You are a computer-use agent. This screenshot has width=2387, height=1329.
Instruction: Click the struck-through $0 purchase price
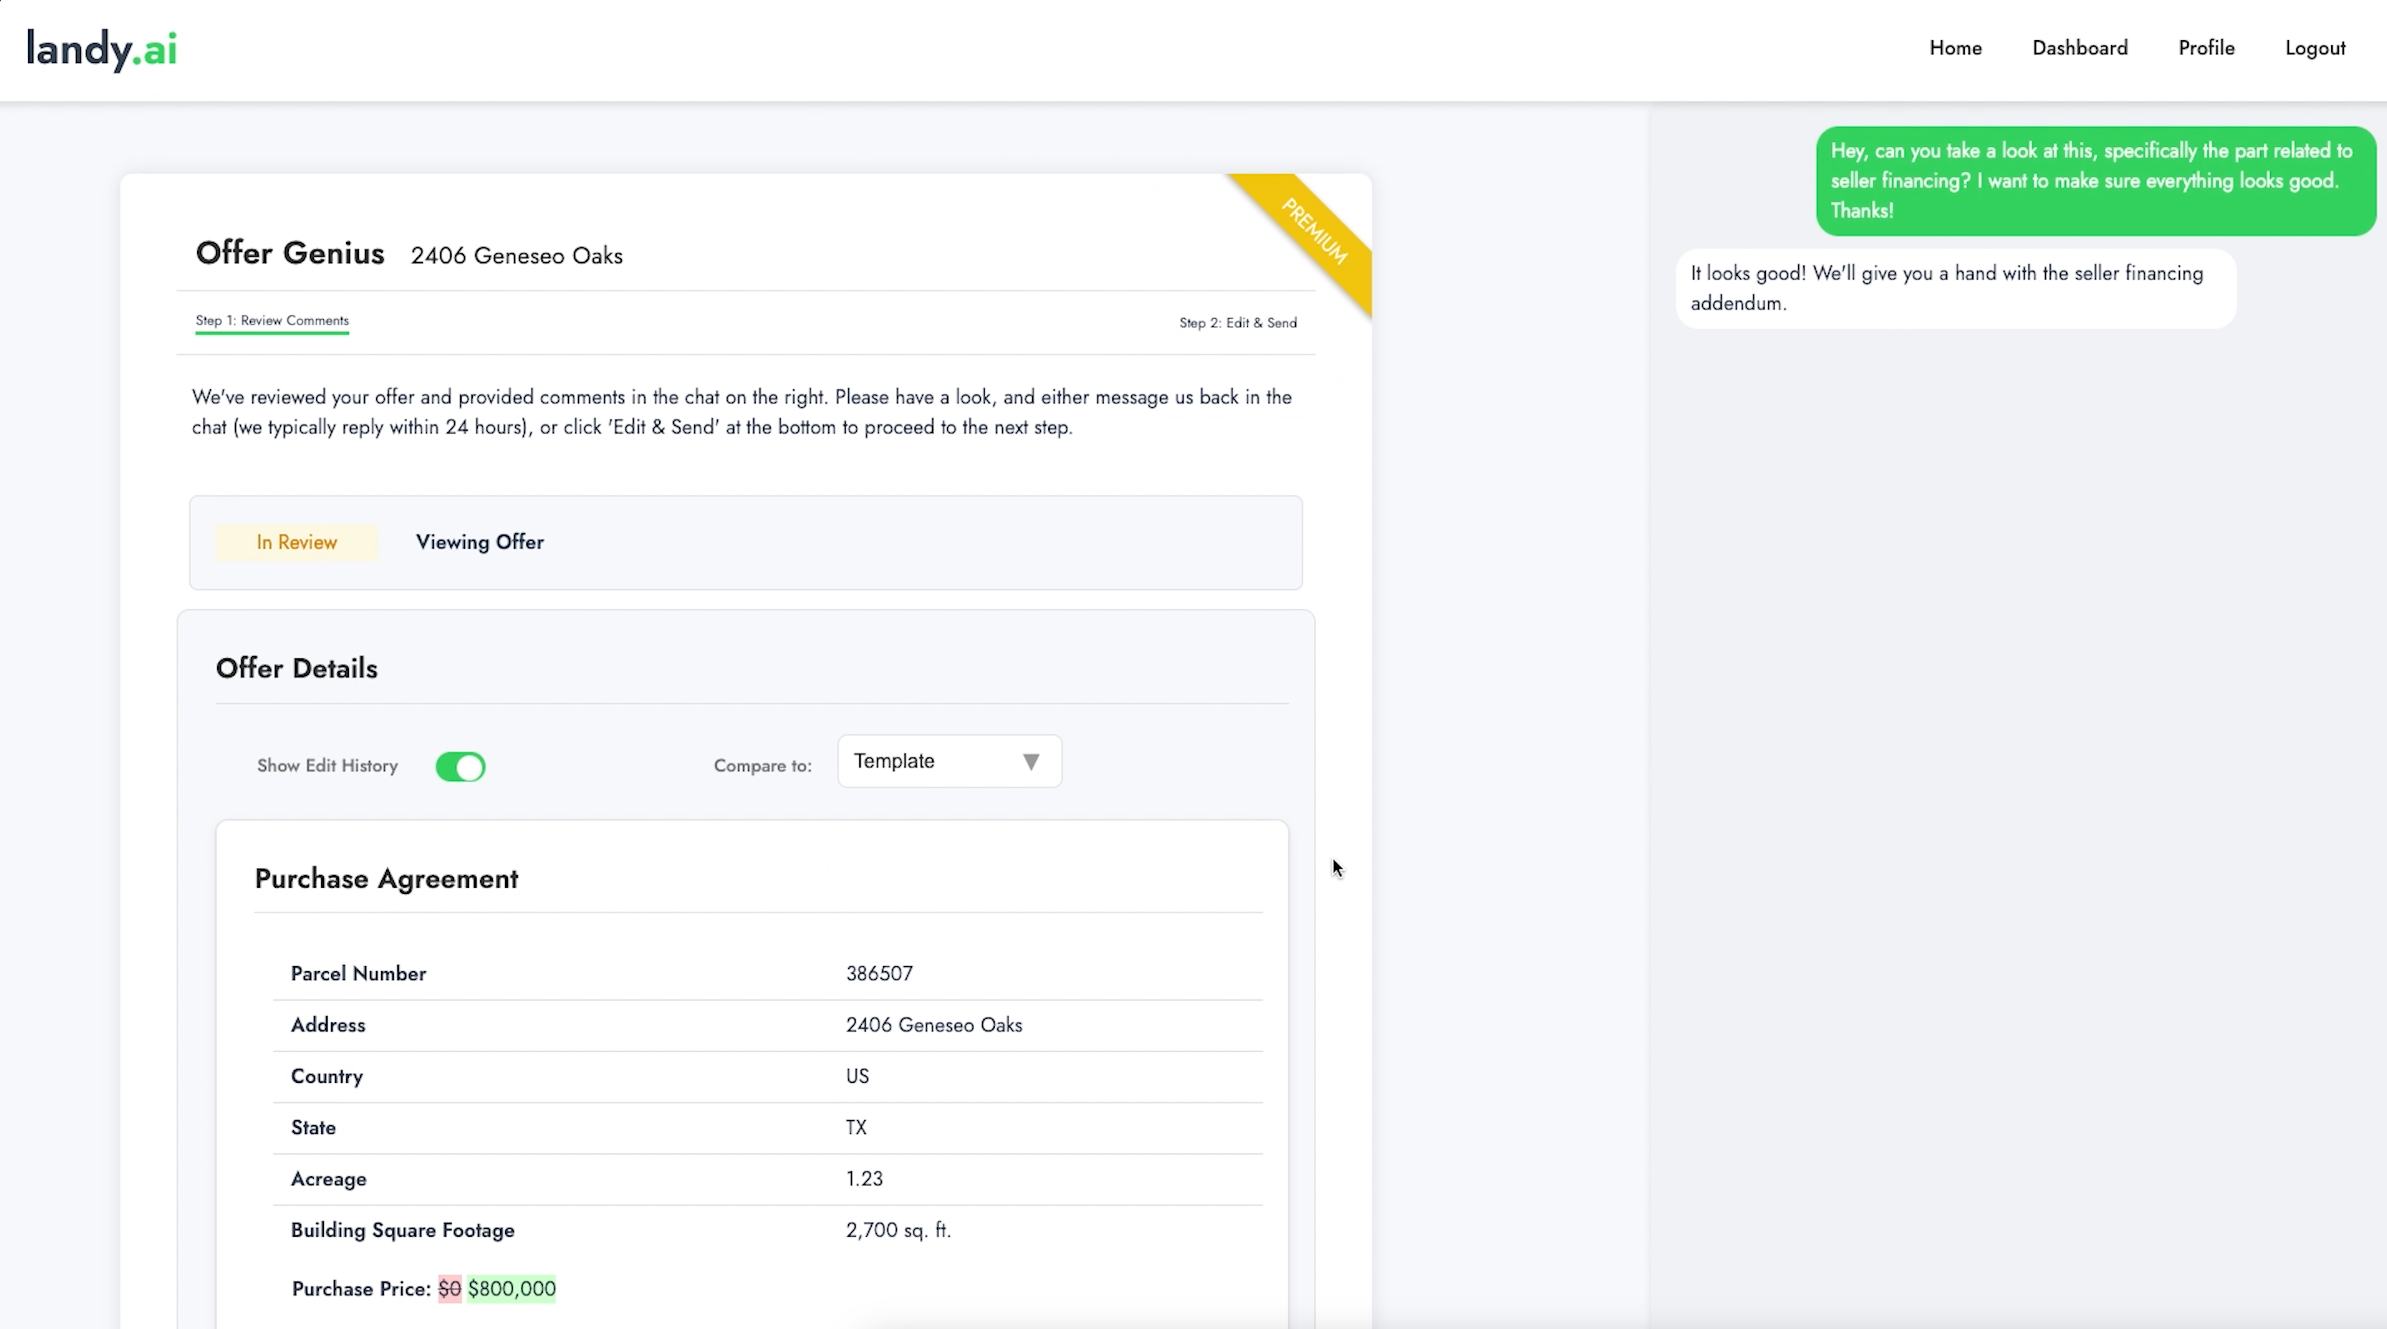click(x=449, y=1289)
